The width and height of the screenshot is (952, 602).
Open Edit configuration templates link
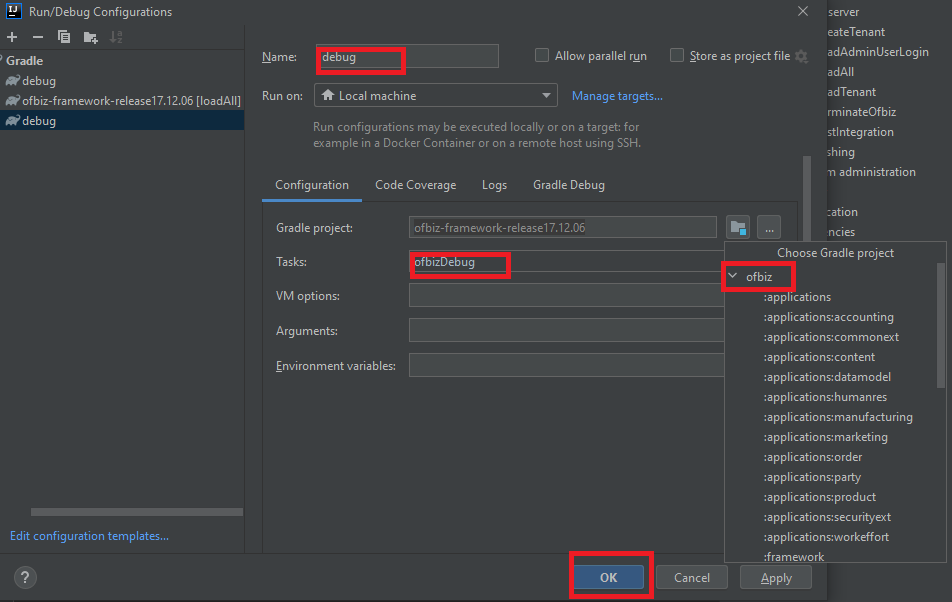click(x=89, y=536)
